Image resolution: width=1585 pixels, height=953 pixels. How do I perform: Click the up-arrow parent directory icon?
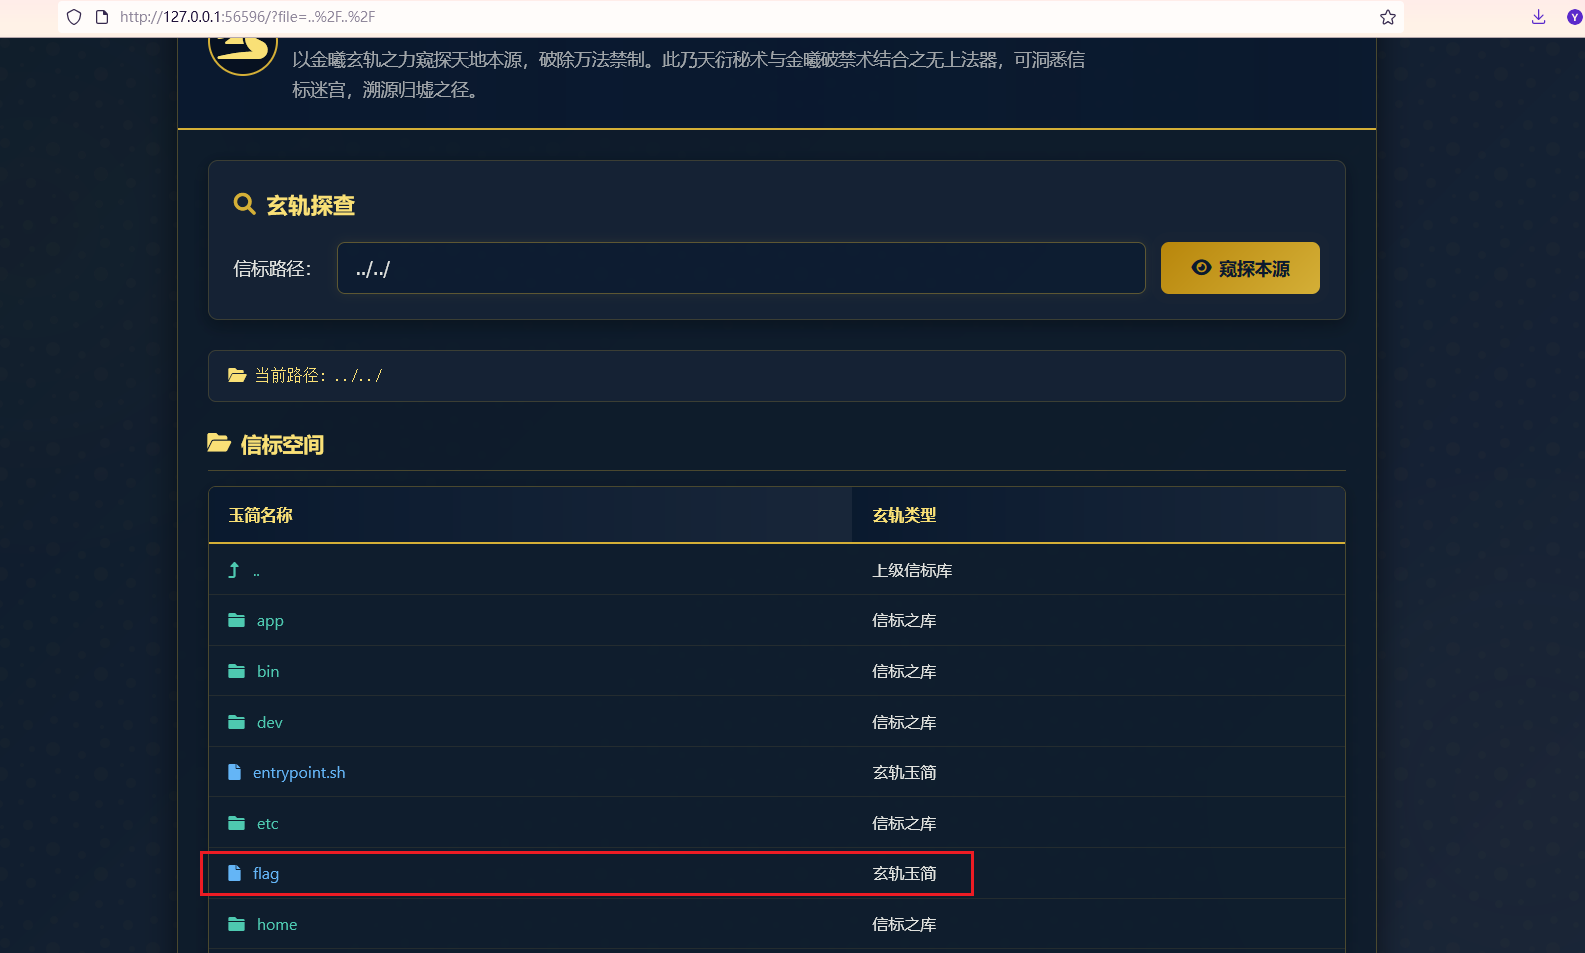(234, 570)
